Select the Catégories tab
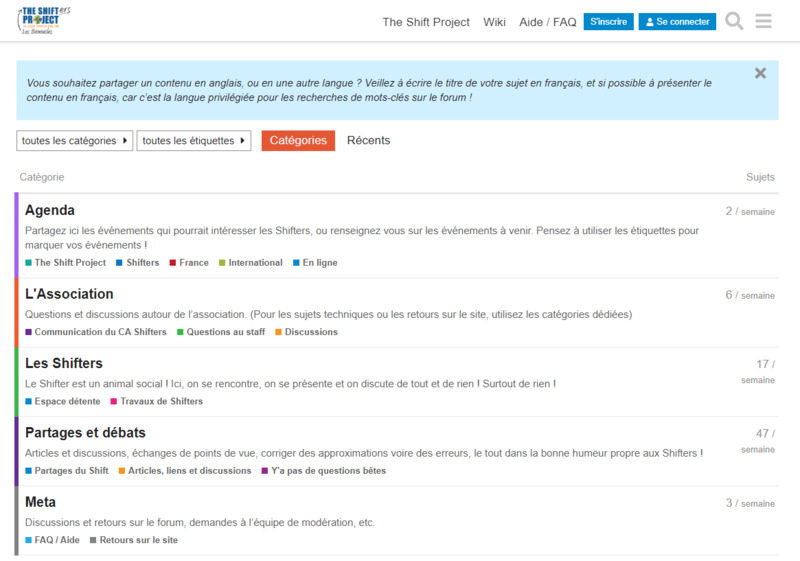Image resolution: width=800 pixels, height=561 pixels. tap(298, 141)
